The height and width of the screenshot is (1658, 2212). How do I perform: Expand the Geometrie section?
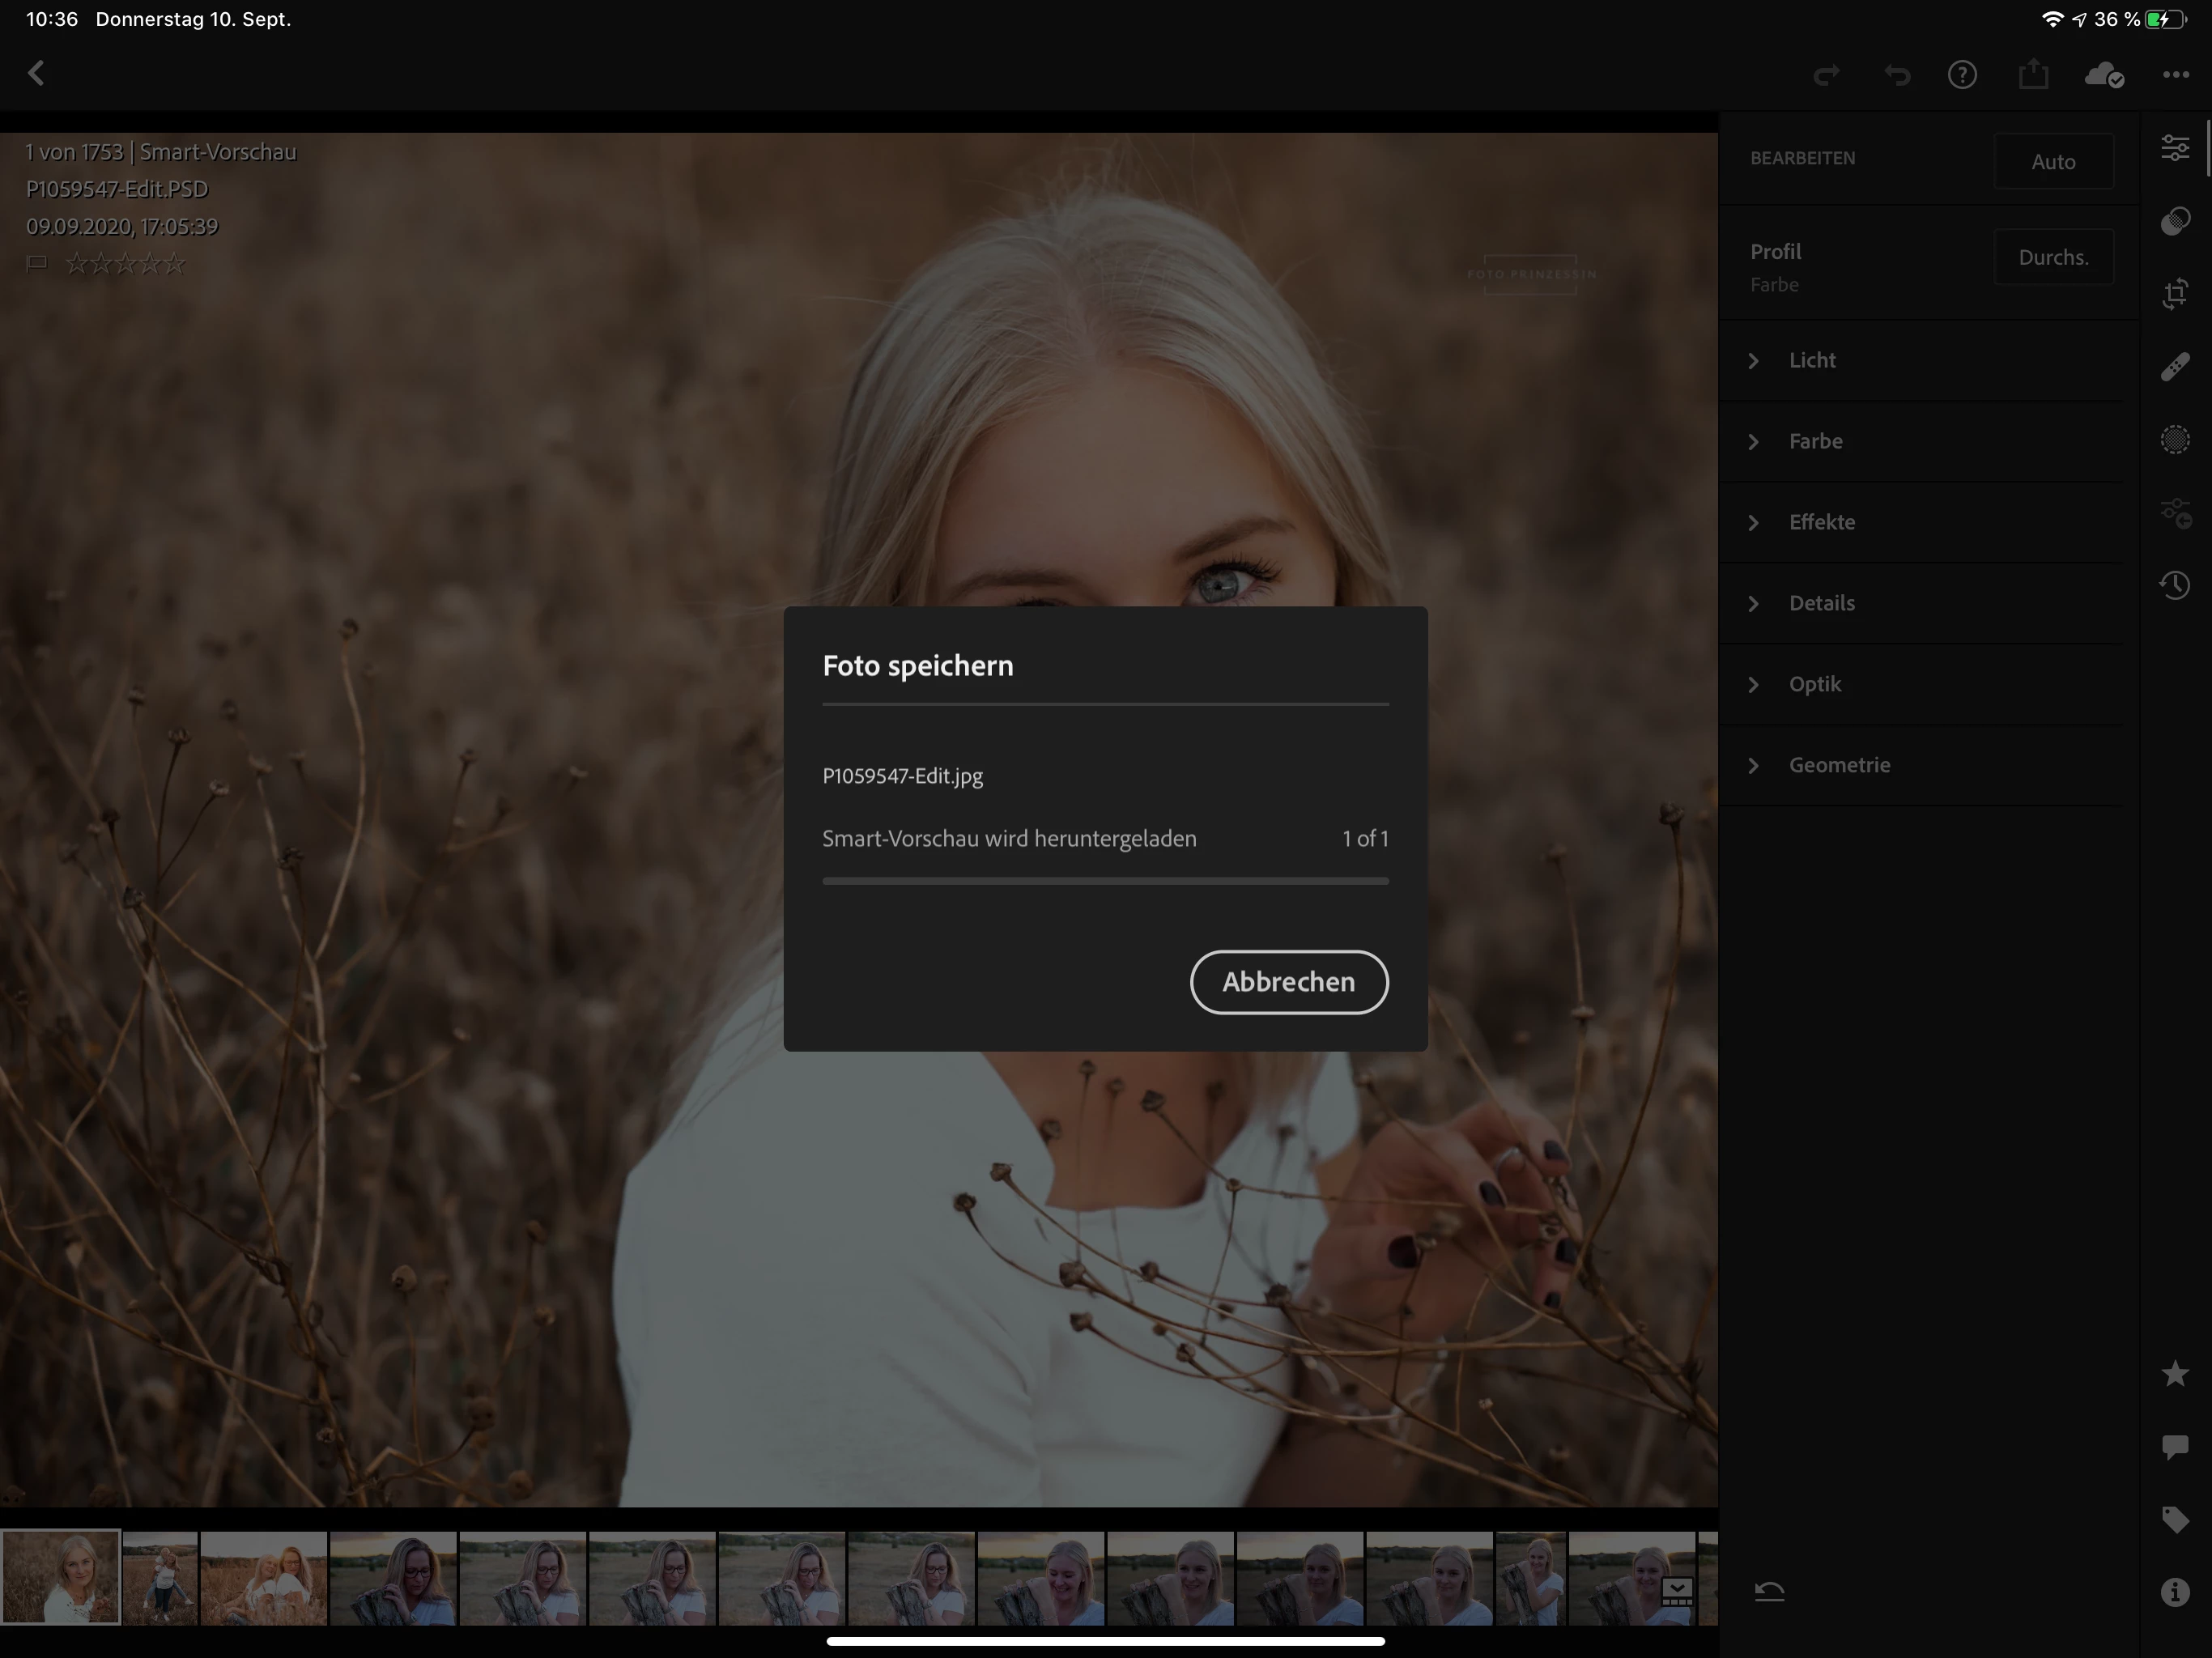point(1838,765)
